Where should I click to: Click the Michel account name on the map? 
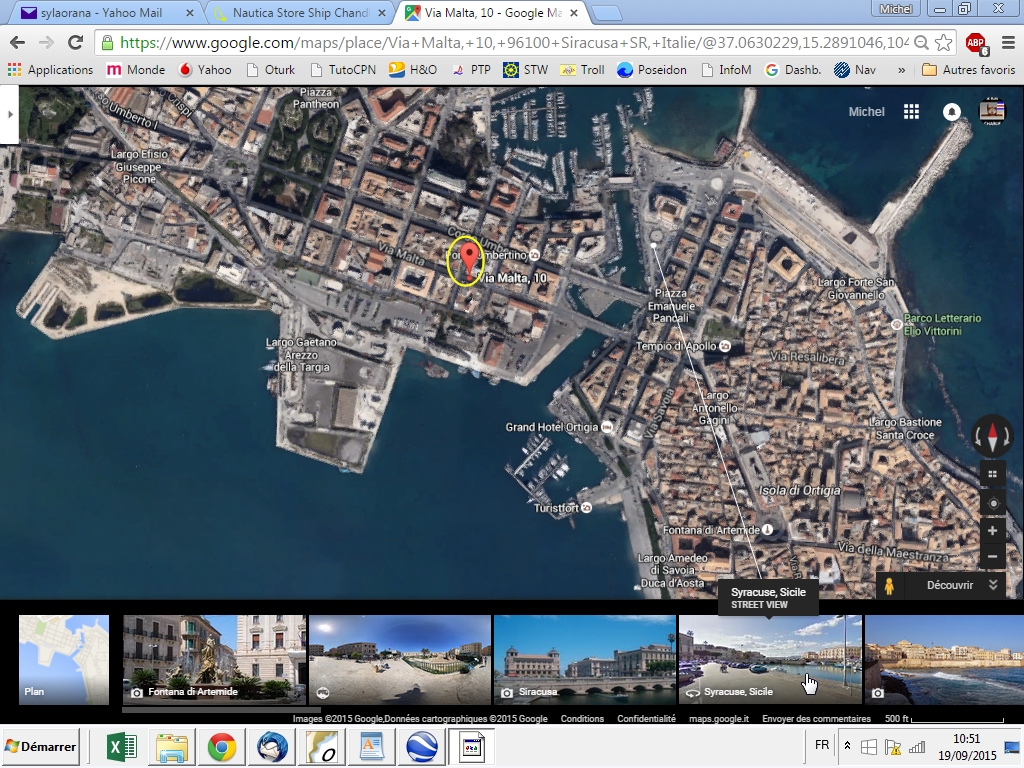click(x=866, y=112)
